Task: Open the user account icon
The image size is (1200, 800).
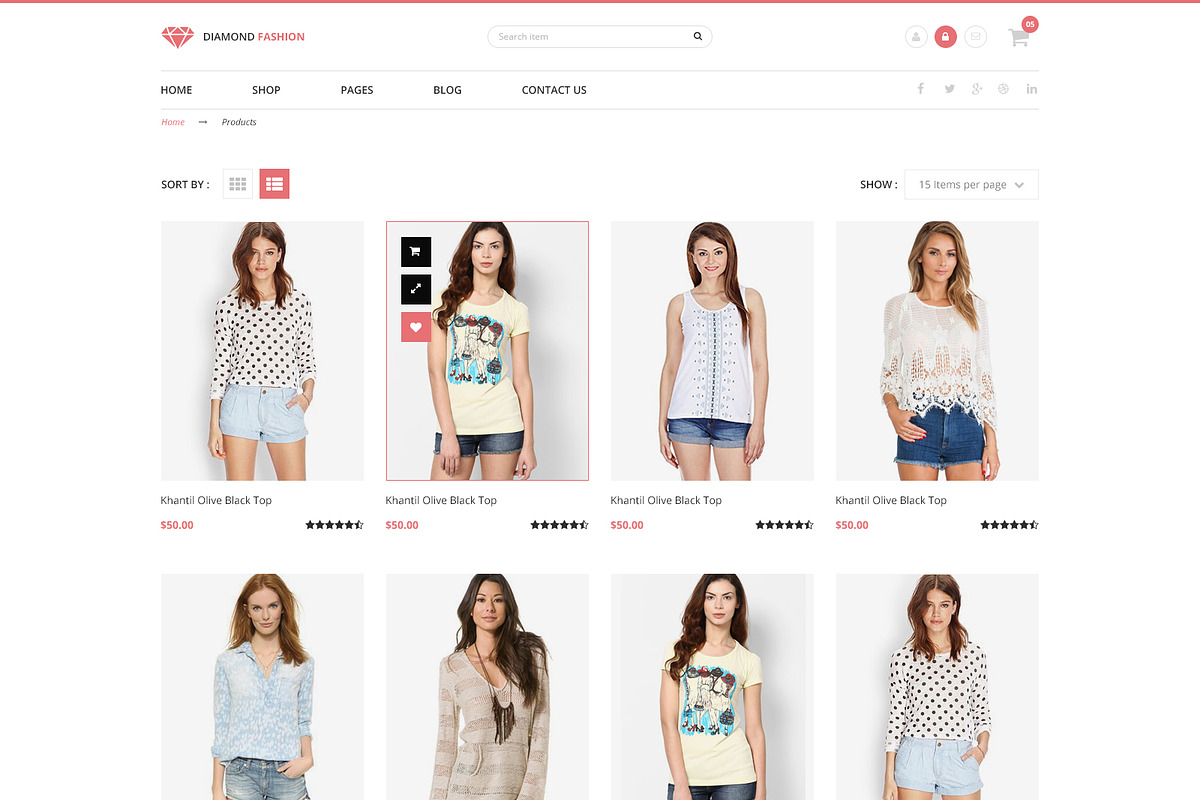Action: [915, 37]
